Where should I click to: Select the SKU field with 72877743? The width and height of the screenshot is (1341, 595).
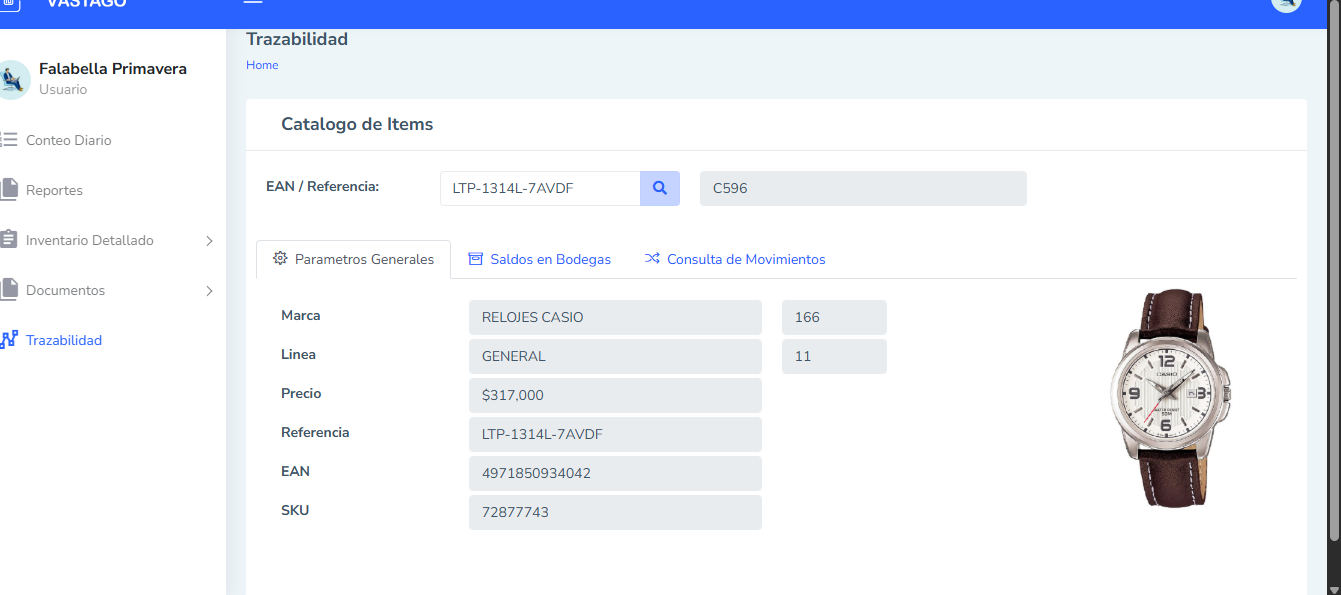(x=615, y=512)
